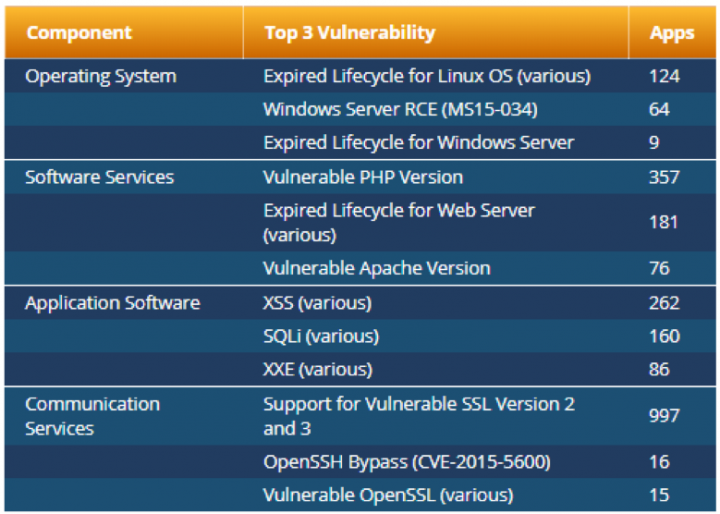Select the Software Services component cell

tap(100, 177)
